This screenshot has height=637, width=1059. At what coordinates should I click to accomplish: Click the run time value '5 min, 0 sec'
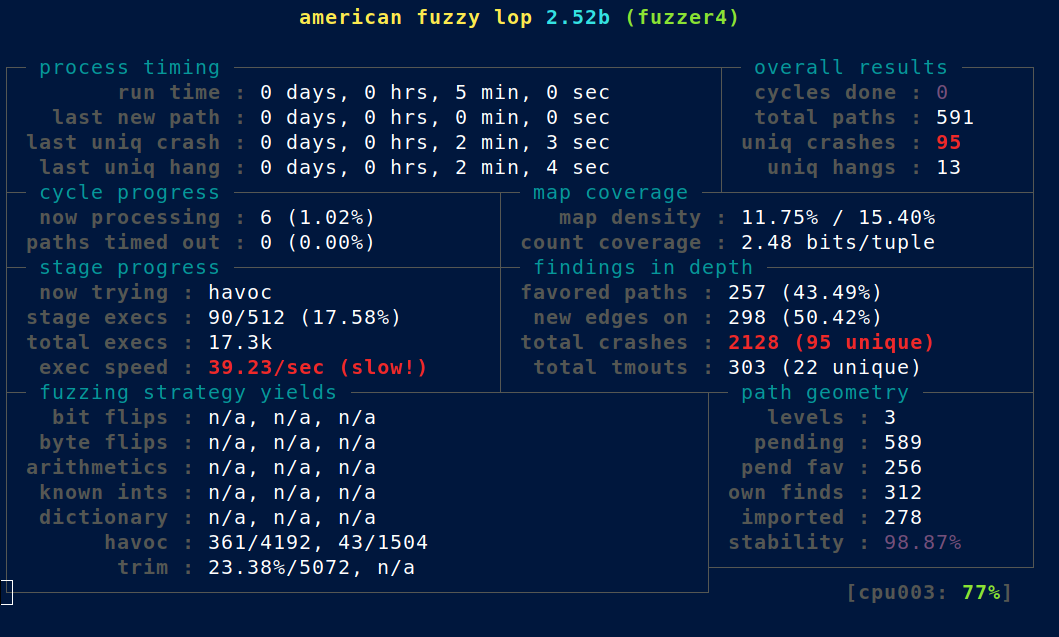(532, 93)
